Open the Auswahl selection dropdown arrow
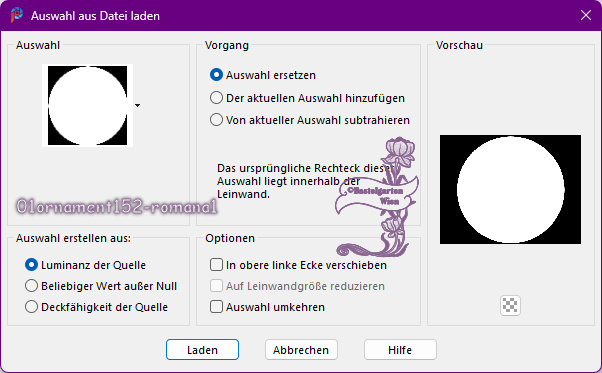The image size is (602, 373). click(x=137, y=105)
